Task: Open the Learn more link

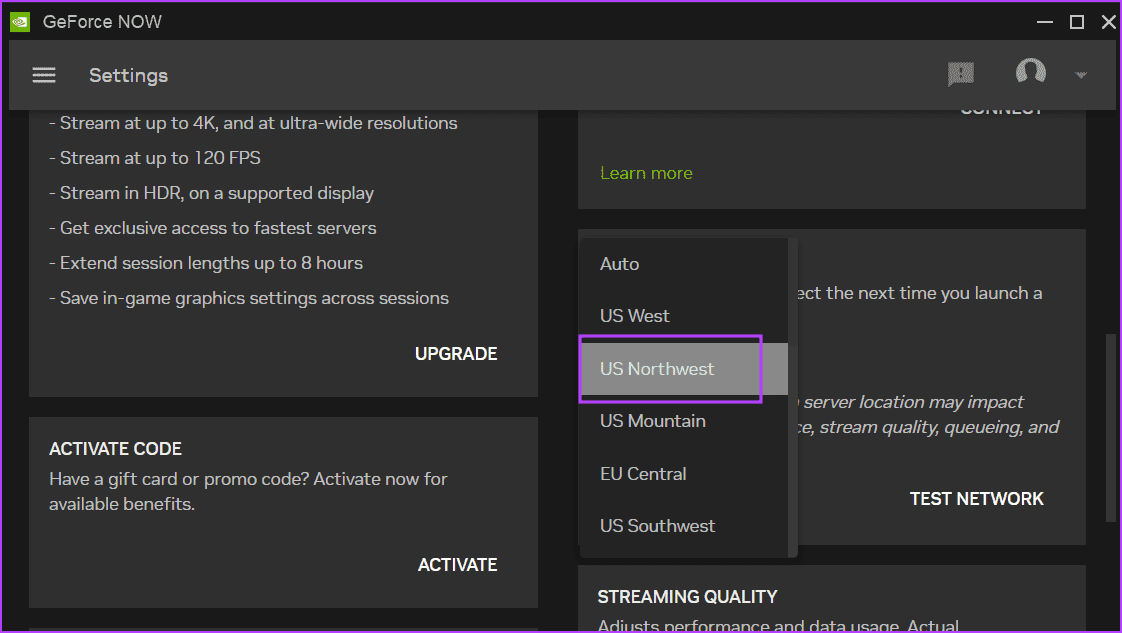Action: point(646,173)
